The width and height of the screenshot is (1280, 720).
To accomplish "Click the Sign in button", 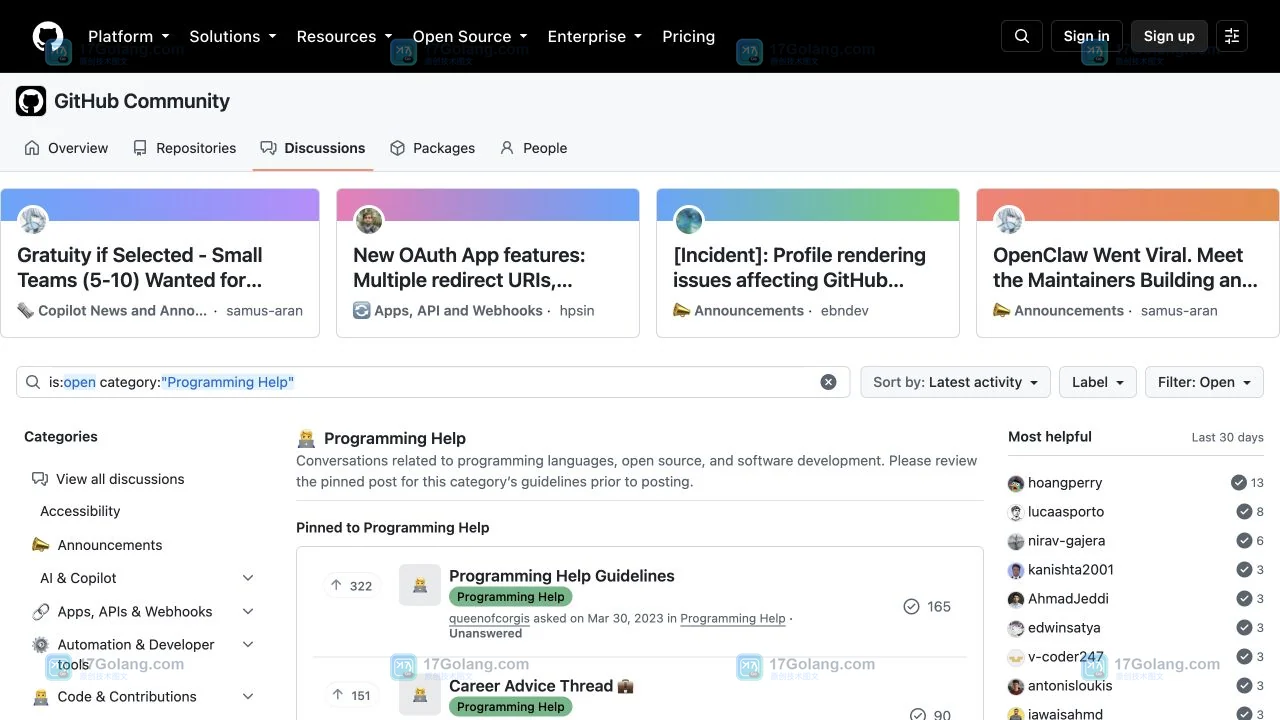I will click(1086, 36).
